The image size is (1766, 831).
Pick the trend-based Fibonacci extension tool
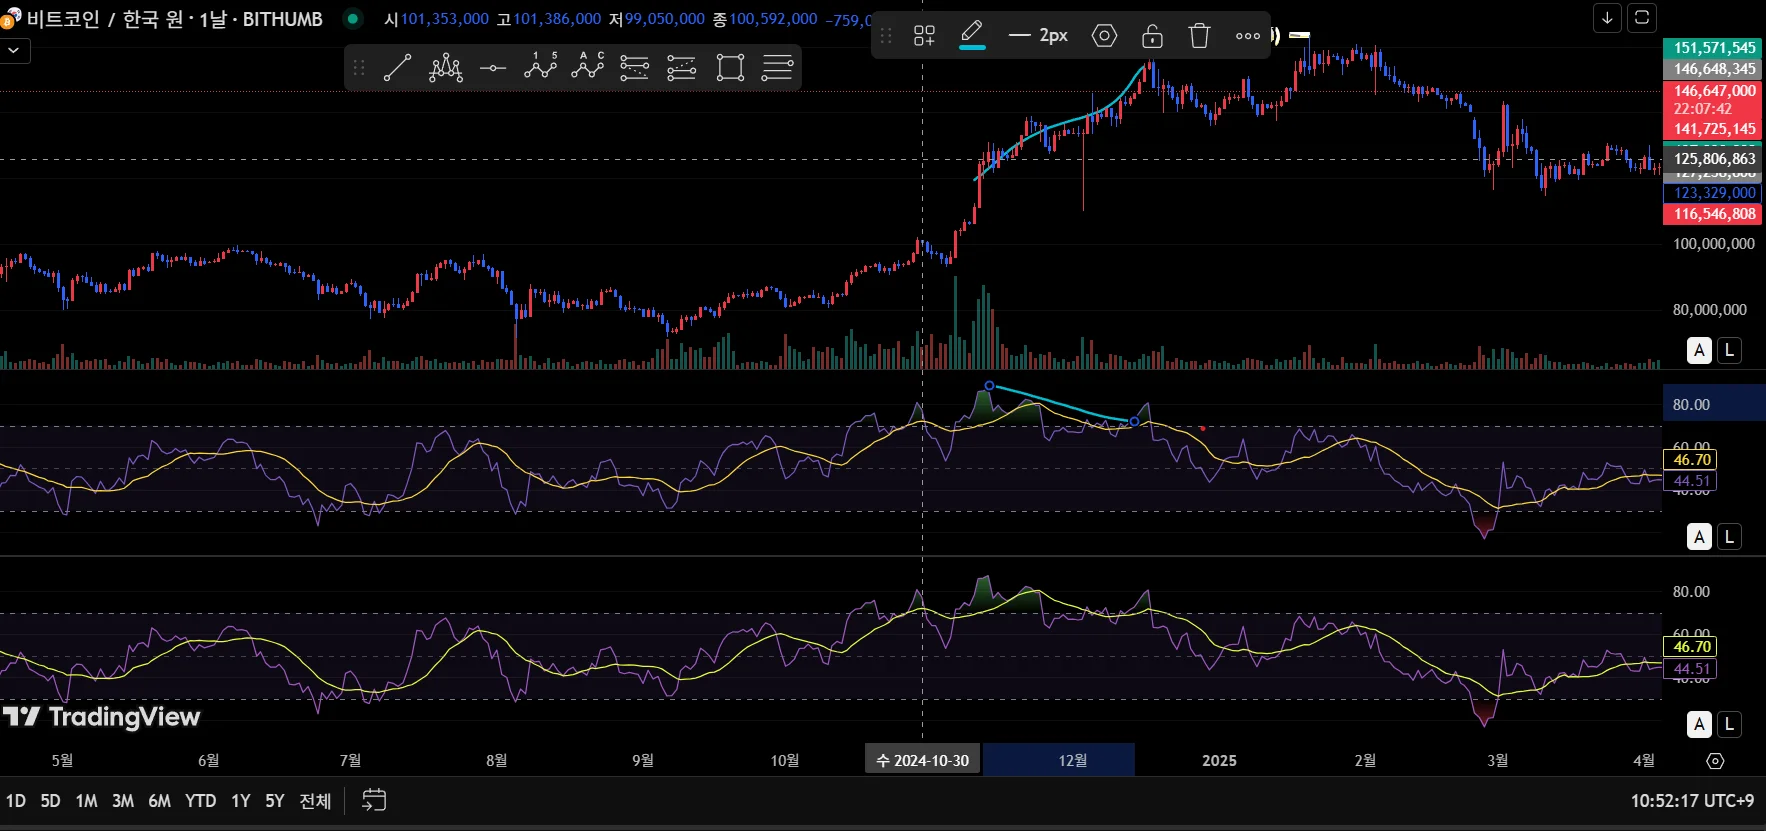pos(682,68)
